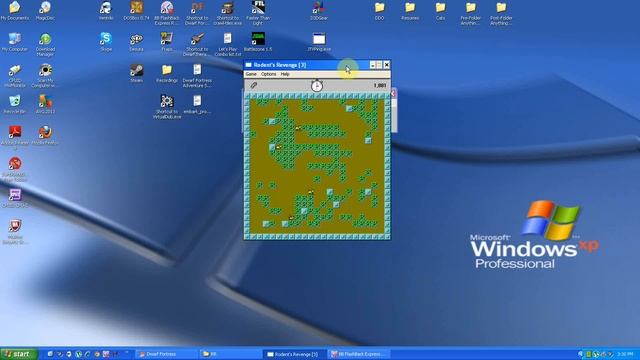
Task: Open the Recordings folder on desktop
Action: pos(167,73)
